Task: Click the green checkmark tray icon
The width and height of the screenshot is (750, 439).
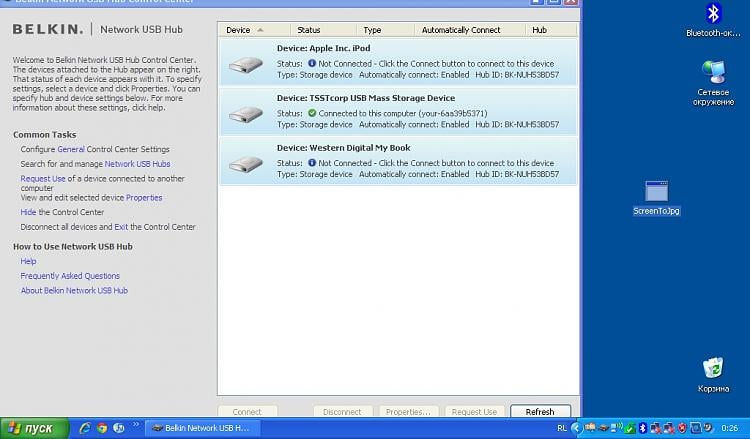Action: pos(629,429)
